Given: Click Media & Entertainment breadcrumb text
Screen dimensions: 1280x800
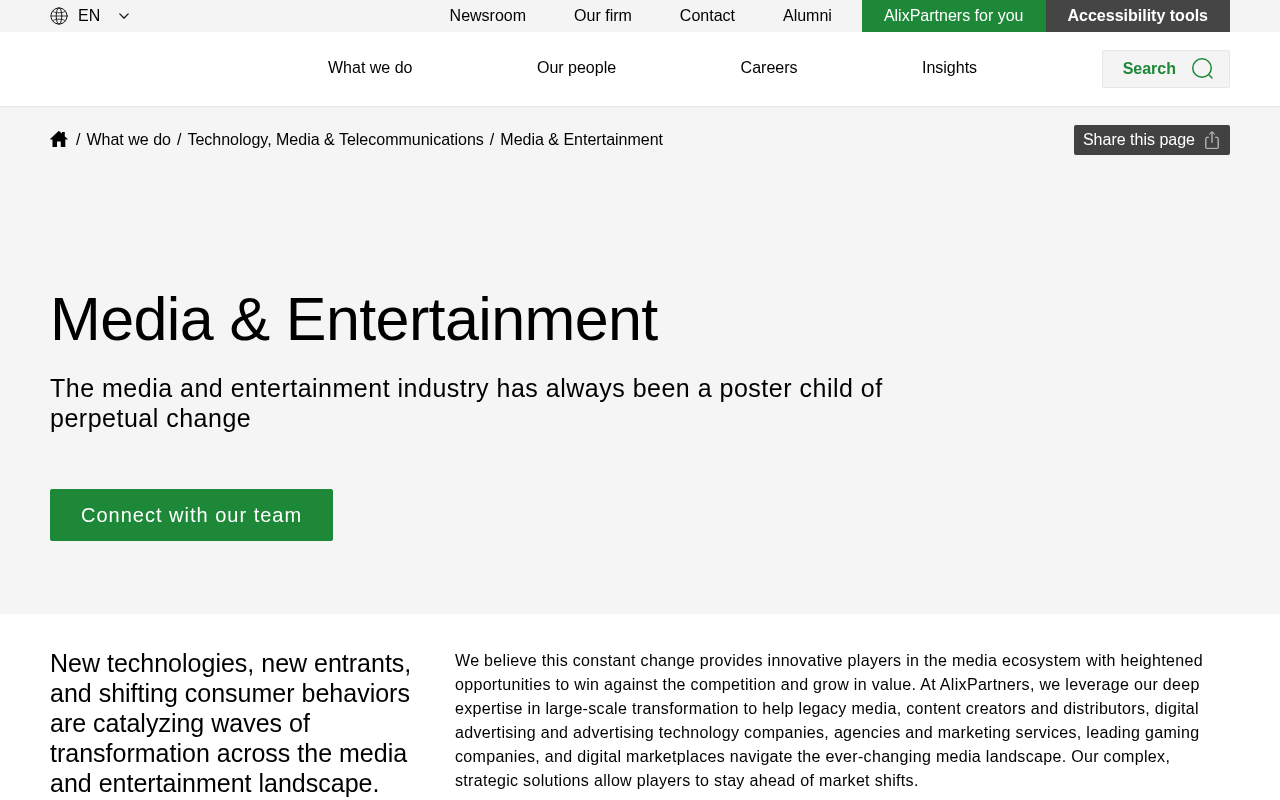Looking at the screenshot, I should [581, 140].
